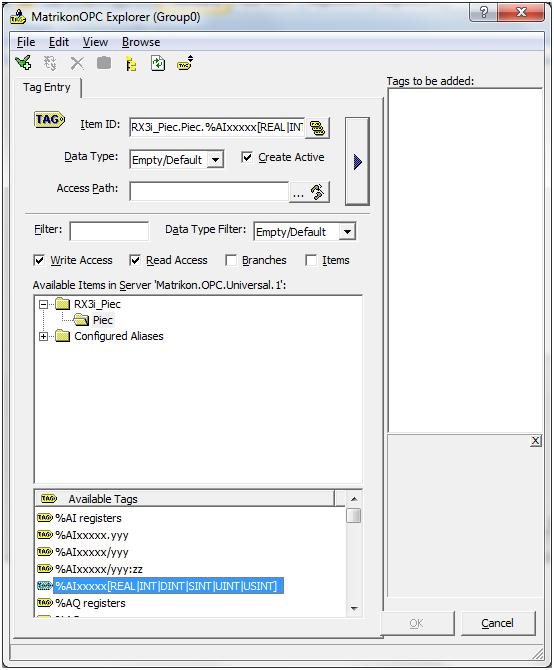
Task: Click the tree browse toolbar icon
Action: point(131,64)
